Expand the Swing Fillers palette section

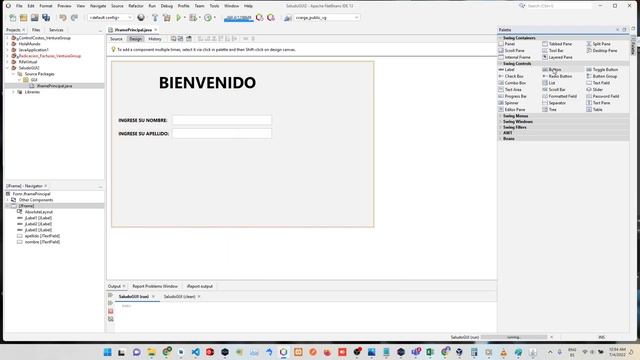pyautogui.click(x=500, y=127)
